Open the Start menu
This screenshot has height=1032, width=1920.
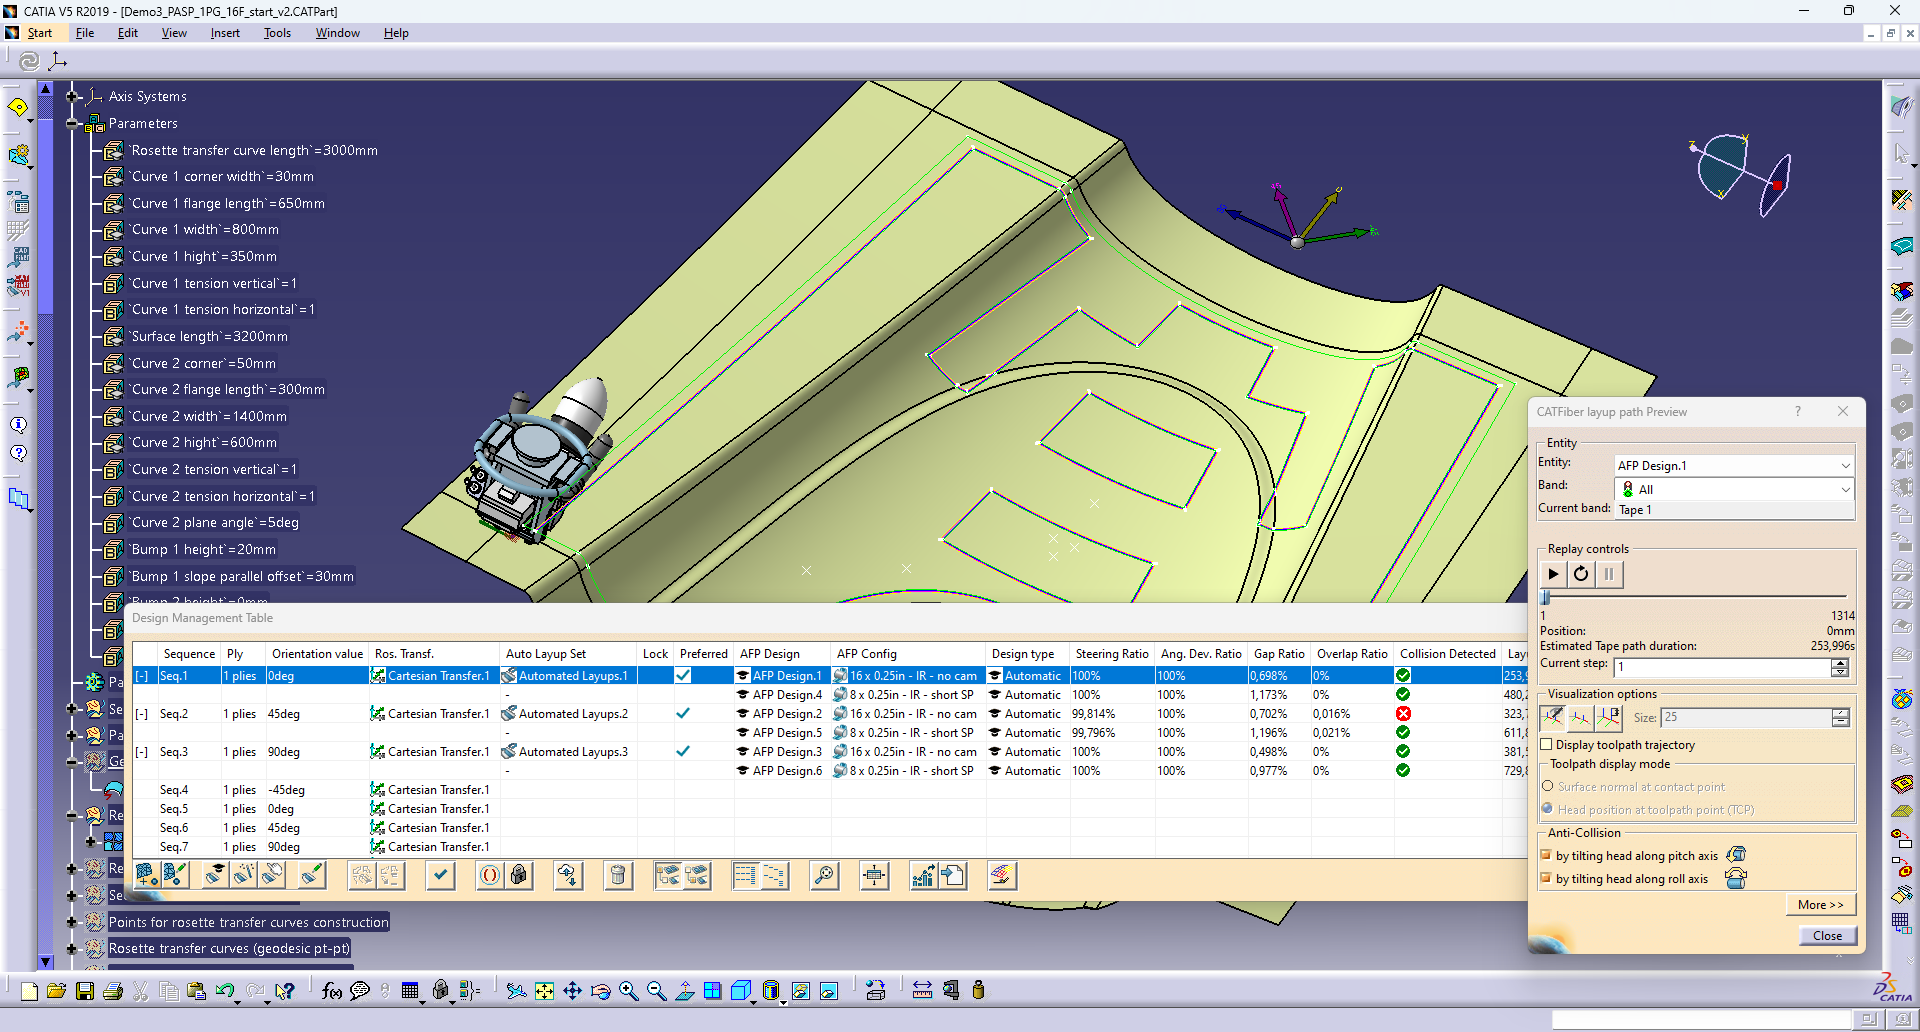tap(40, 33)
